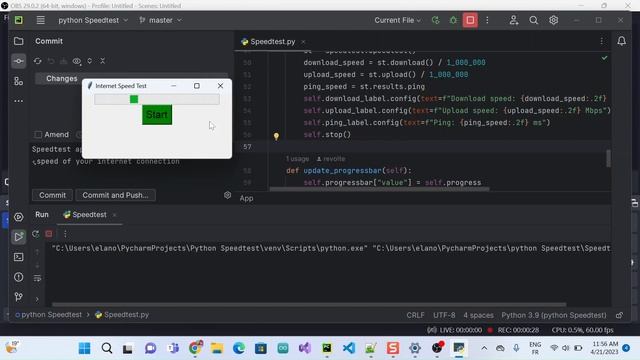640x360 pixels.
Task: Open commit options gear icon
Action: (227, 195)
